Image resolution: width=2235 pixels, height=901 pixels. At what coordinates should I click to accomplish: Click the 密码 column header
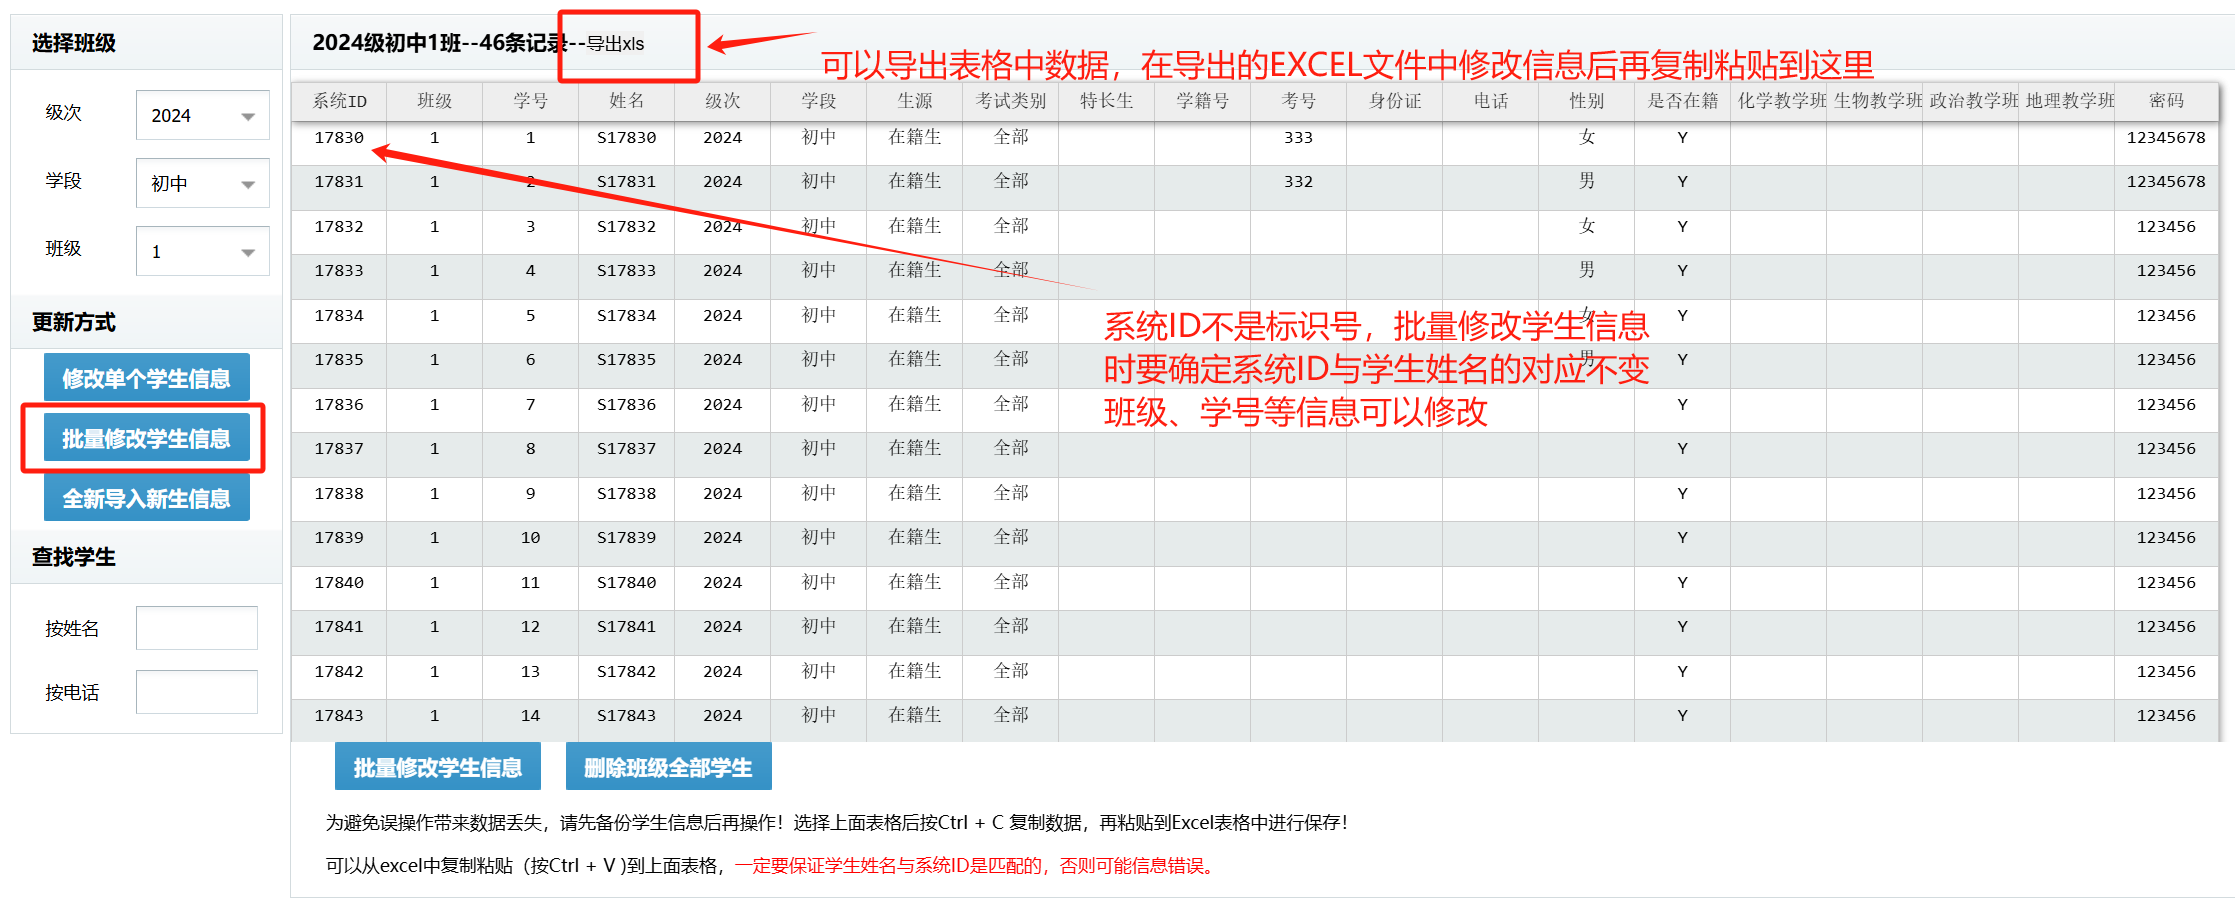tap(2165, 101)
